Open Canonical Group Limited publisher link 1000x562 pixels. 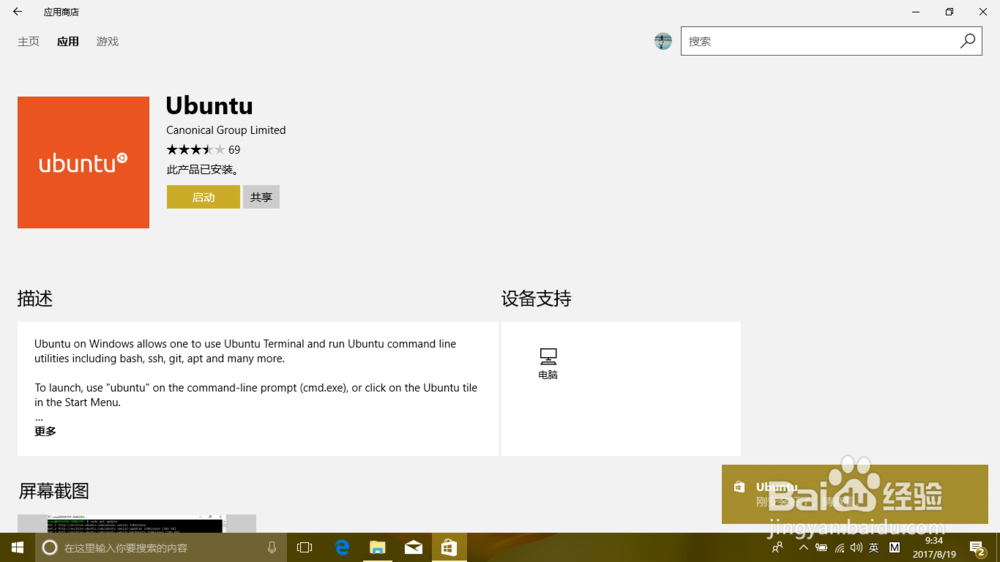pyautogui.click(x=226, y=130)
